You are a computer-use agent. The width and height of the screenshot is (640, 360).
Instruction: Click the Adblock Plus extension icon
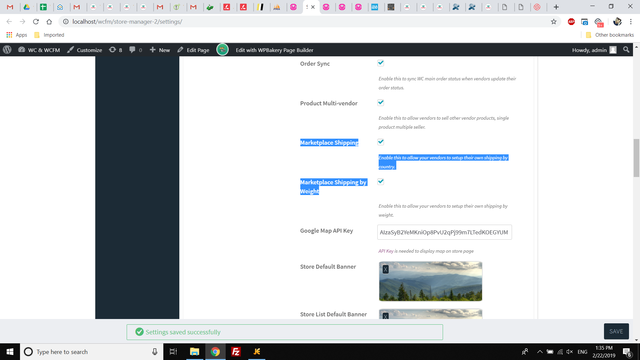571,22
